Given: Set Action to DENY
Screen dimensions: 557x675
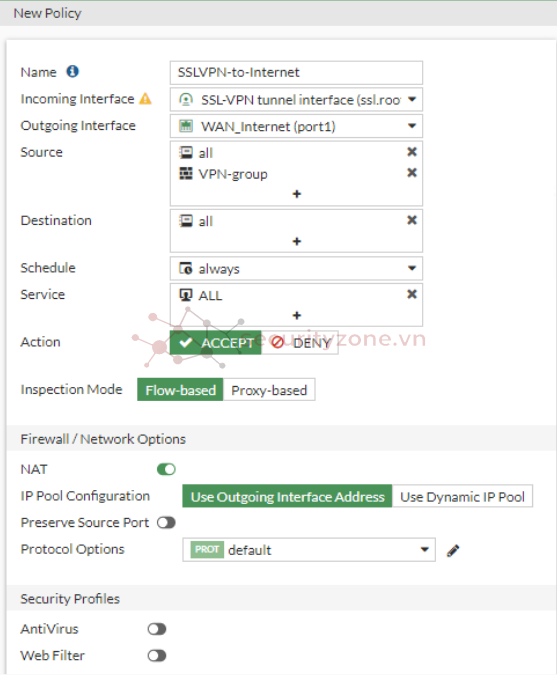Looking at the screenshot, I should pyautogui.click(x=300, y=343).
